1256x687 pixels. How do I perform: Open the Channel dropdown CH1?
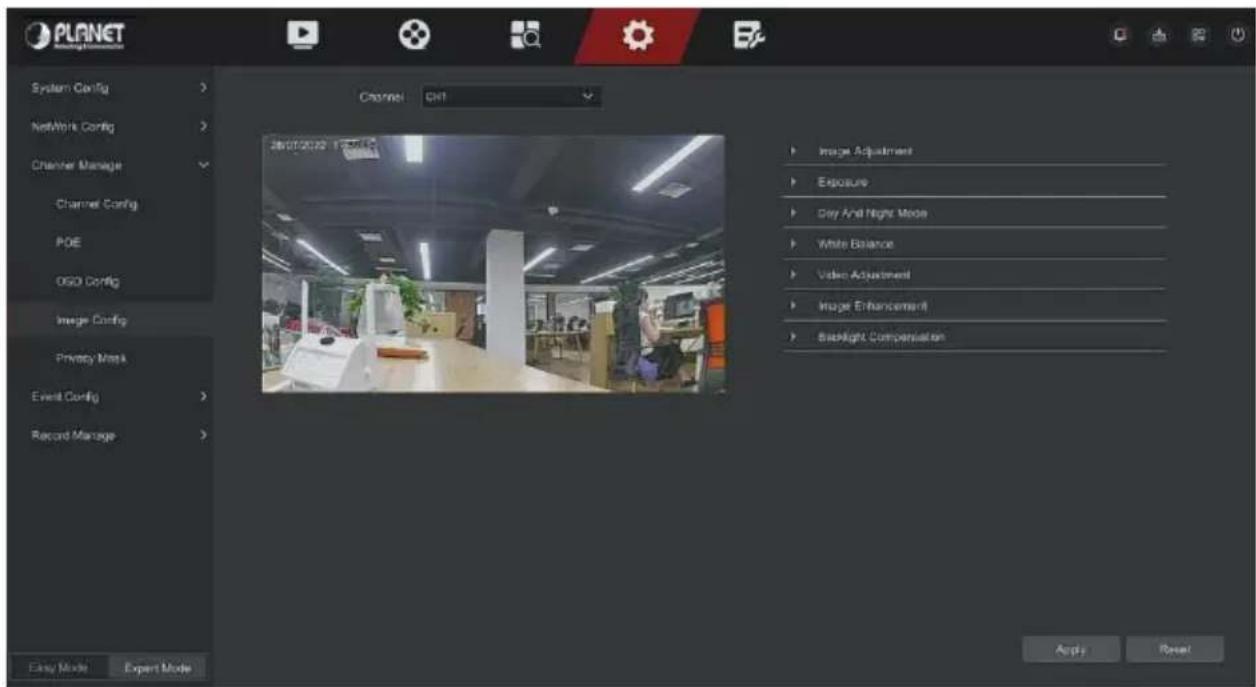point(511,97)
